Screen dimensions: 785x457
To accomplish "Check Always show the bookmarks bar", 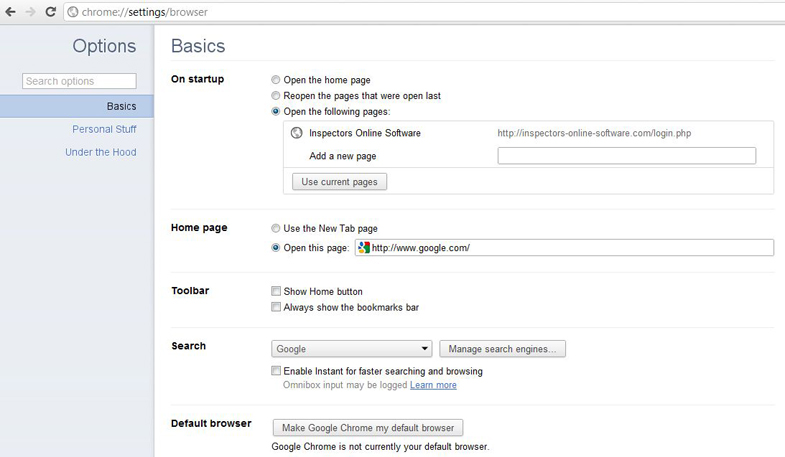I will (x=276, y=307).
